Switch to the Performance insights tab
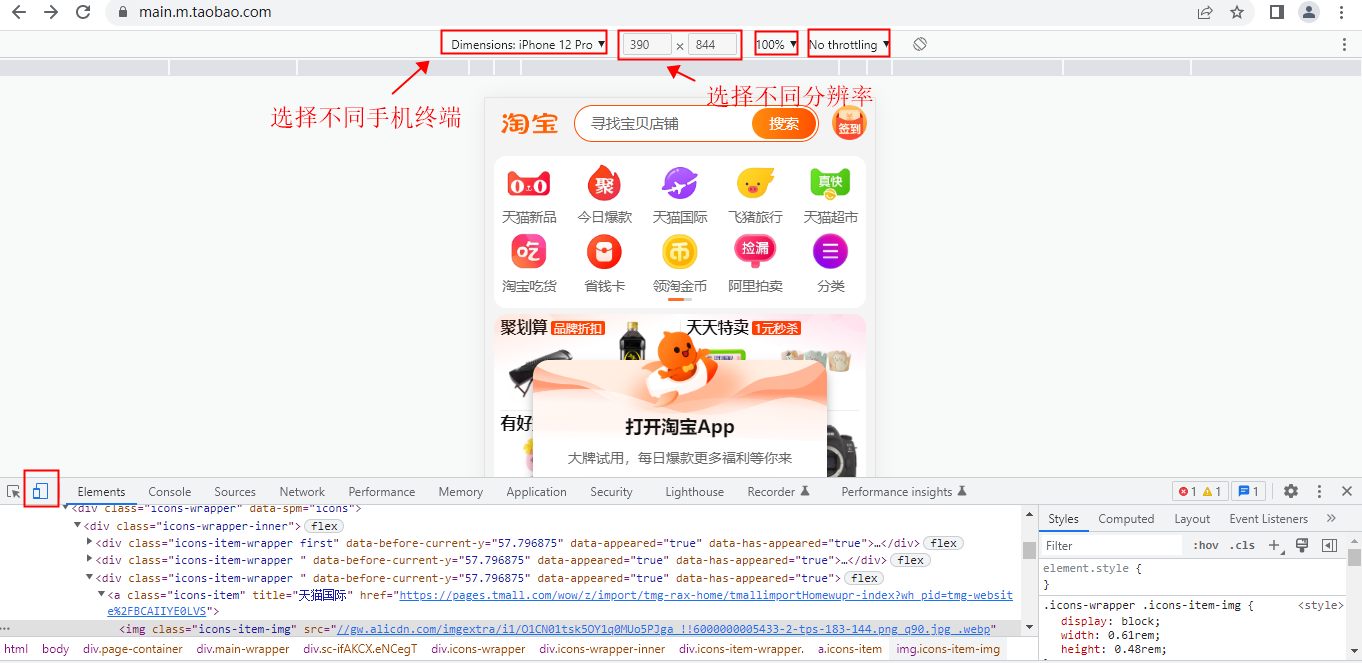 click(x=904, y=491)
